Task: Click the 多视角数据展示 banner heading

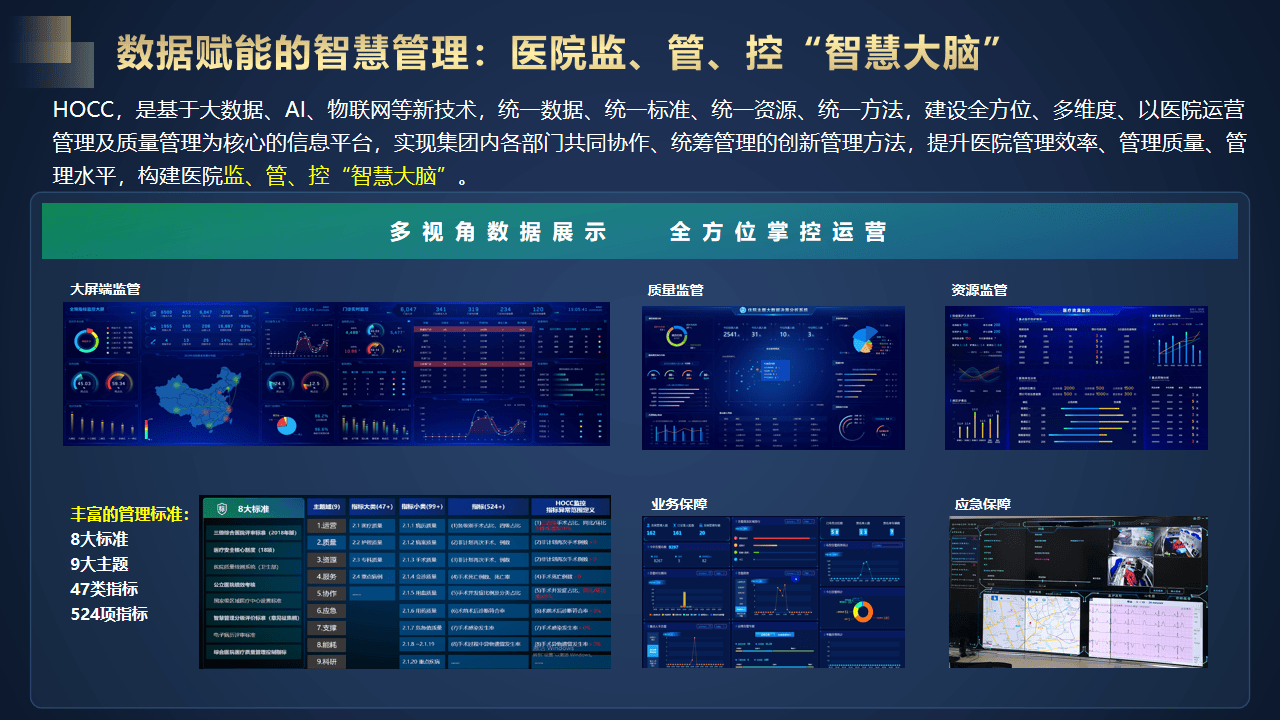Action: pyautogui.click(x=498, y=232)
